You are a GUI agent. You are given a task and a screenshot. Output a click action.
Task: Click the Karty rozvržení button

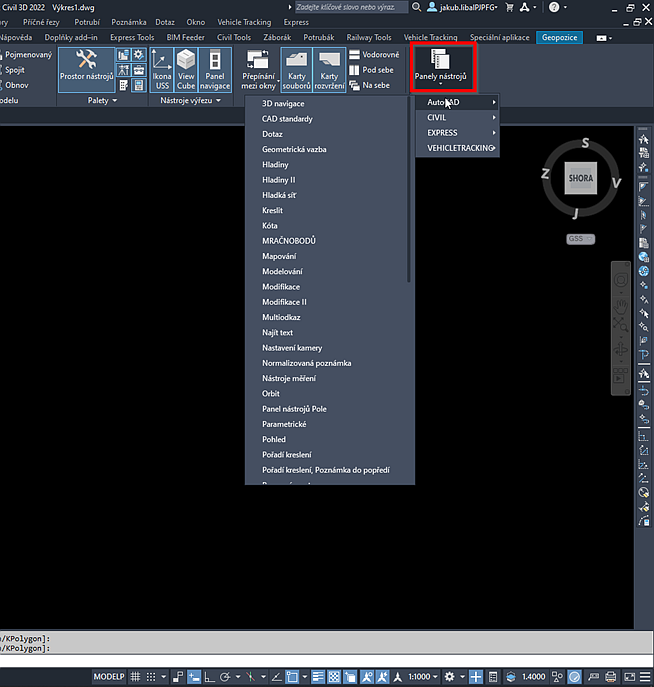click(x=329, y=70)
